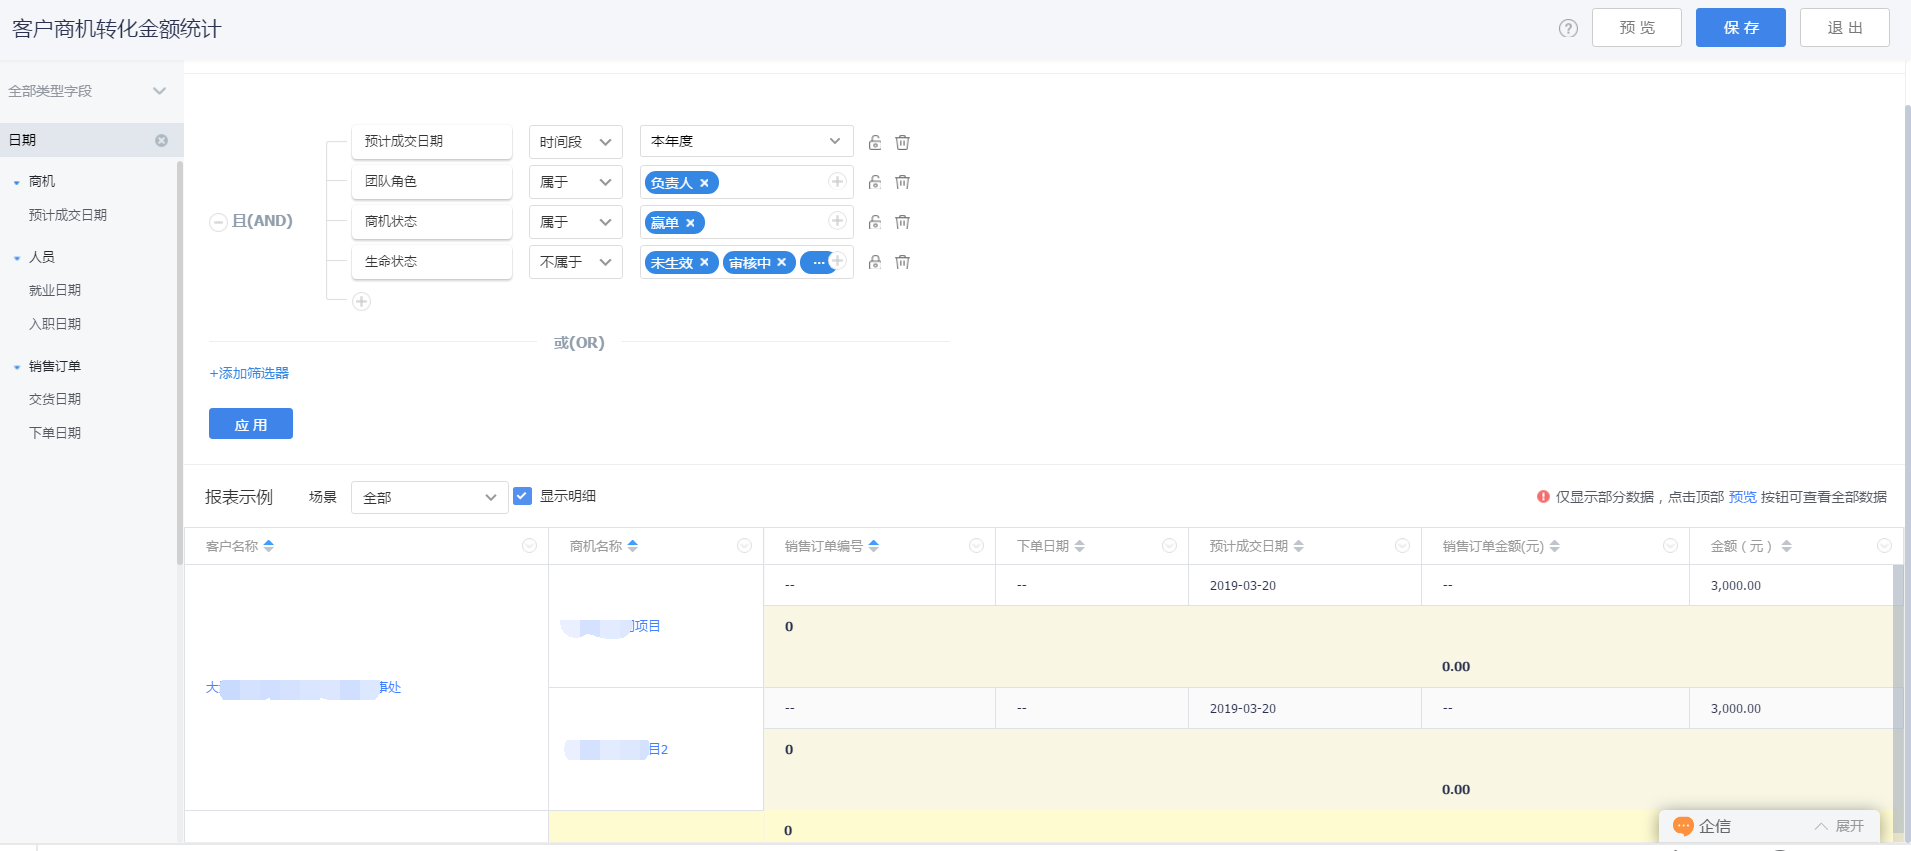
Task: Delete the 团队角色 filter row
Action: click(902, 182)
